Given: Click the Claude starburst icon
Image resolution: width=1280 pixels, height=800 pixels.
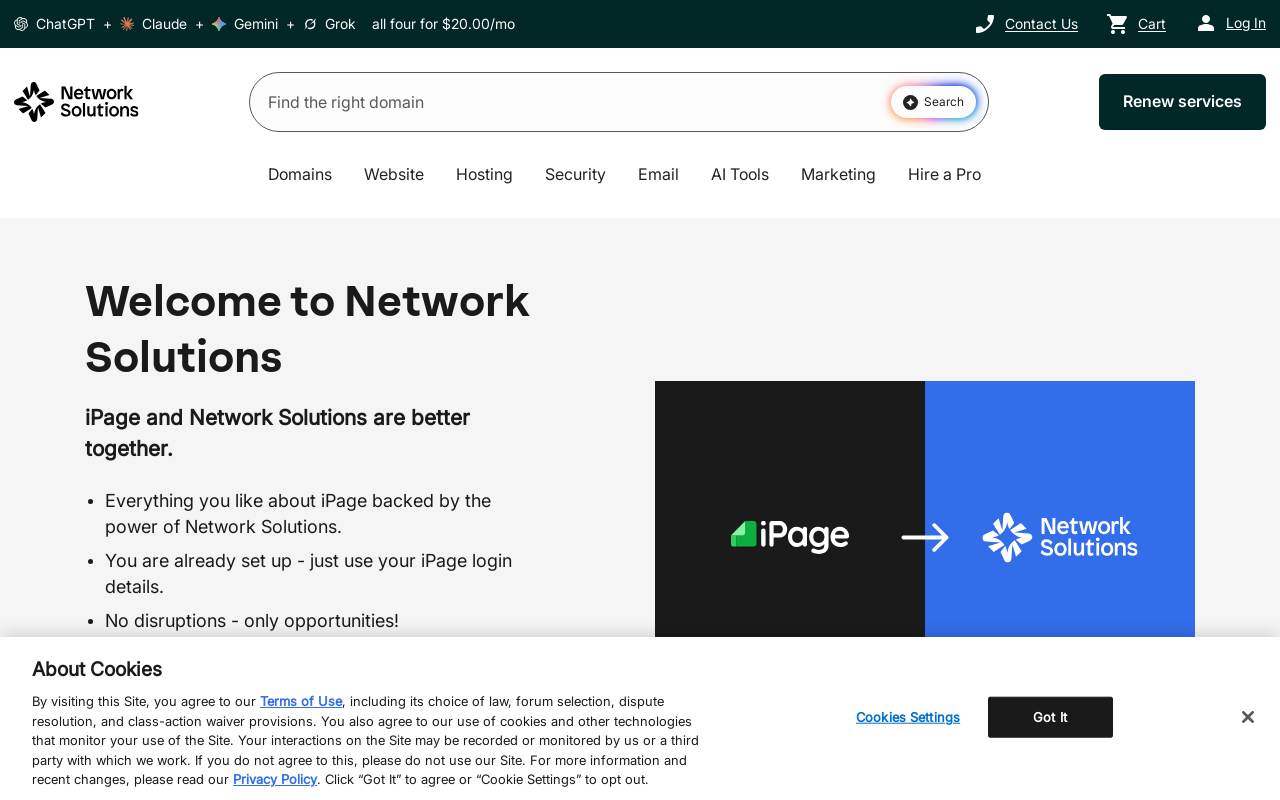Looking at the screenshot, I should click(x=127, y=24).
